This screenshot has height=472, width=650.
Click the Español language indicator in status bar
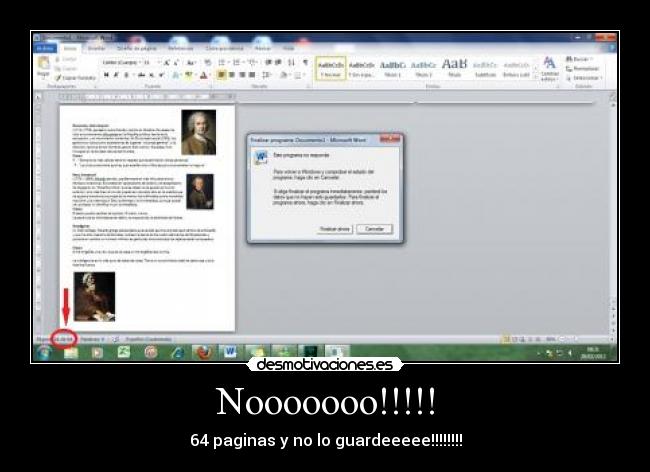coord(148,339)
